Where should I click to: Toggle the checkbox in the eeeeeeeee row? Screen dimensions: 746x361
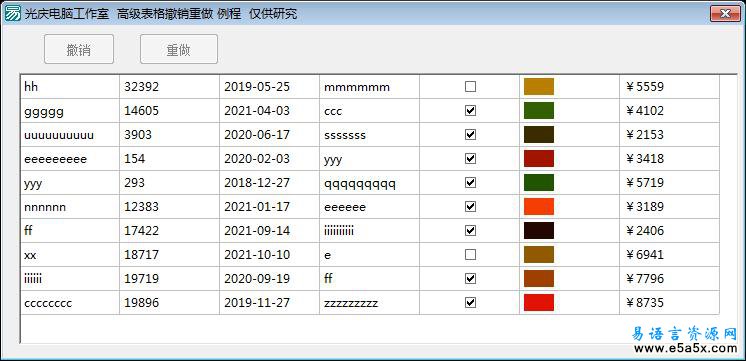click(470, 158)
